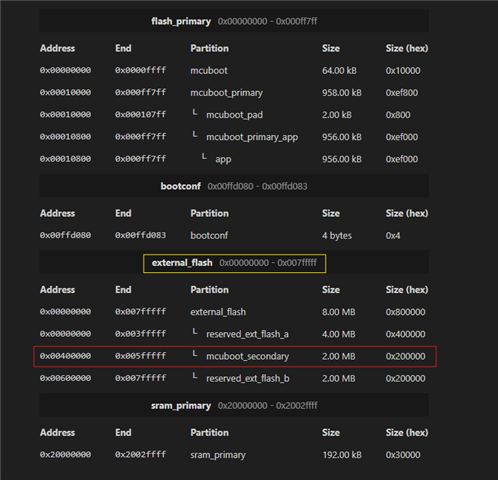Click the sram_primary region header
This screenshot has height=480, width=498.
pyautogui.click(x=234, y=405)
